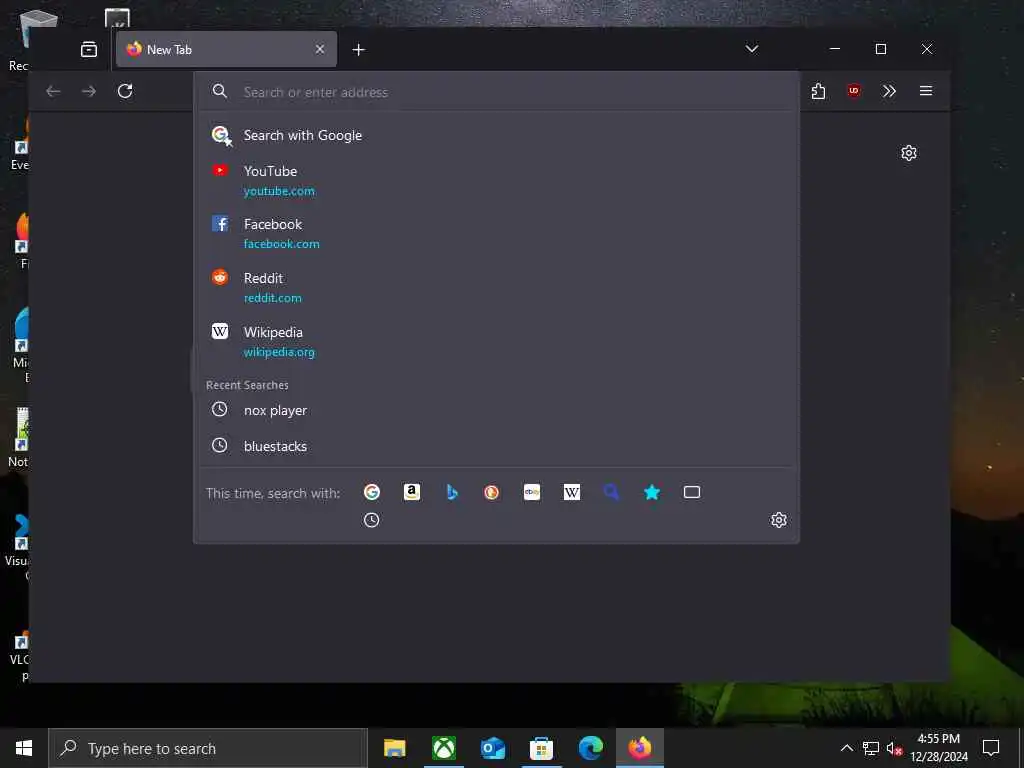Open Microsoft Edge from taskbar
This screenshot has height=768, width=1024.
tap(590, 748)
